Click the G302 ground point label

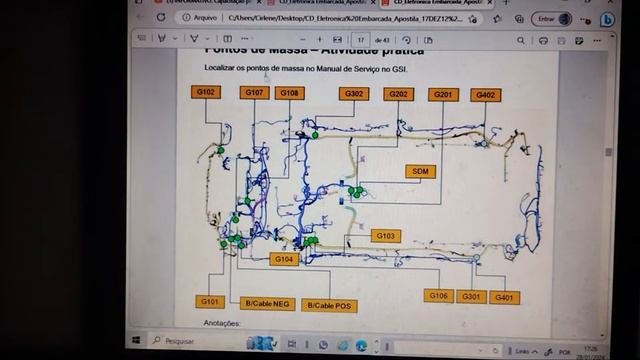point(354,93)
